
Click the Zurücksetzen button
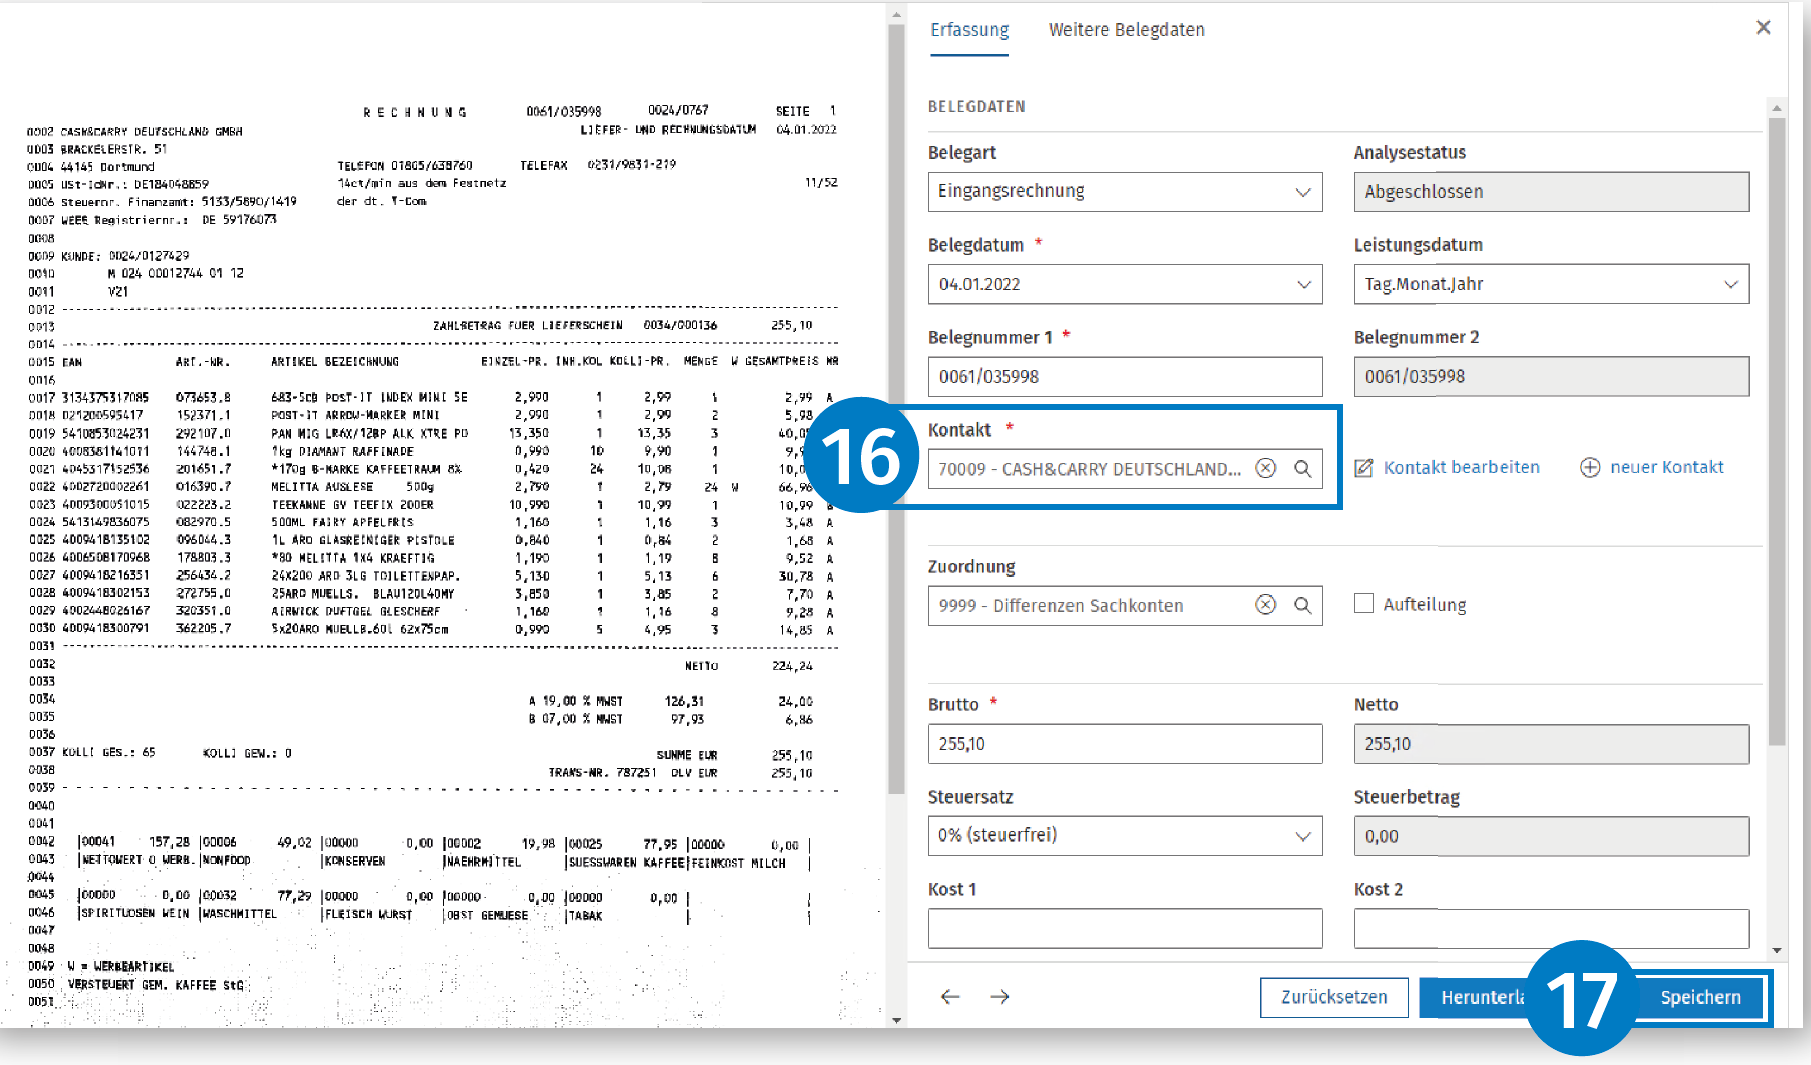coord(1334,997)
